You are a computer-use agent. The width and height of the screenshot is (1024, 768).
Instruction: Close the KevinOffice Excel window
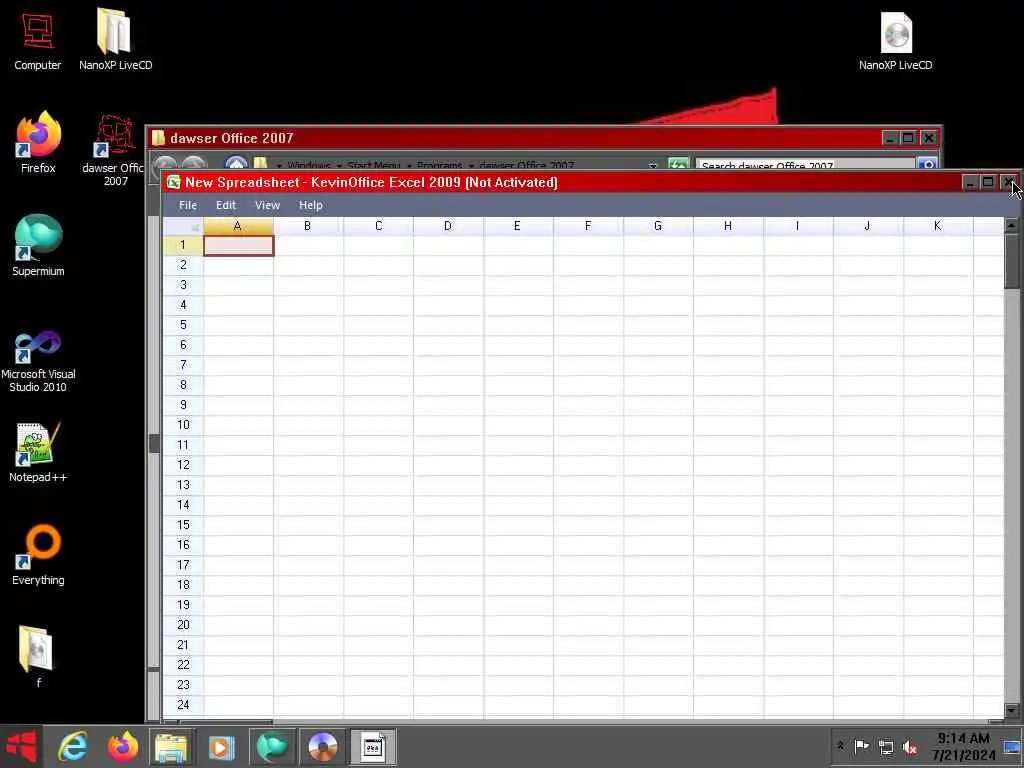click(x=1008, y=182)
